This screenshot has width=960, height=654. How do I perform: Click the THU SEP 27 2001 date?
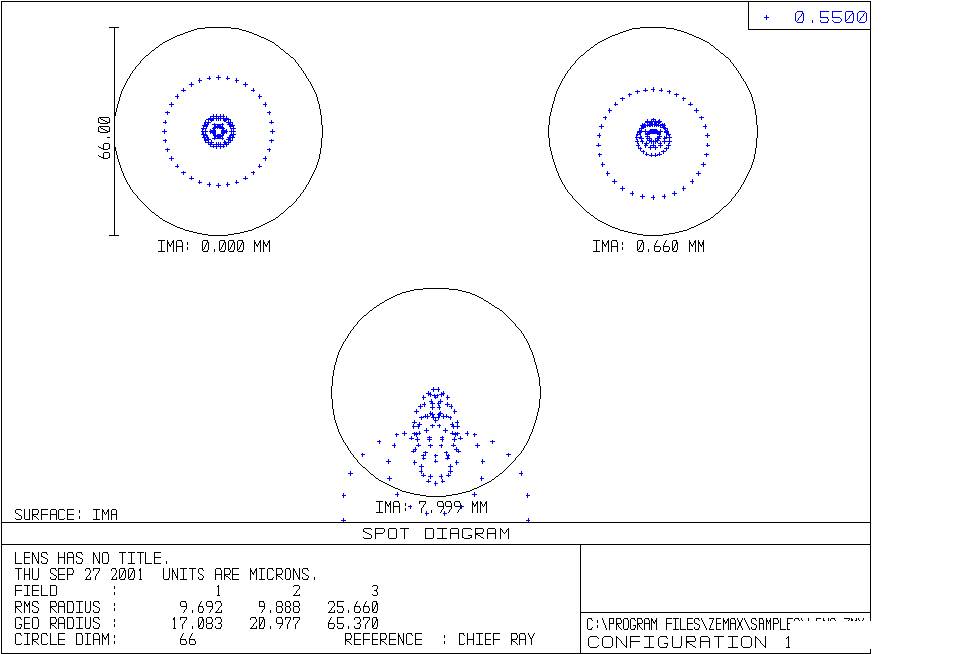[78, 575]
